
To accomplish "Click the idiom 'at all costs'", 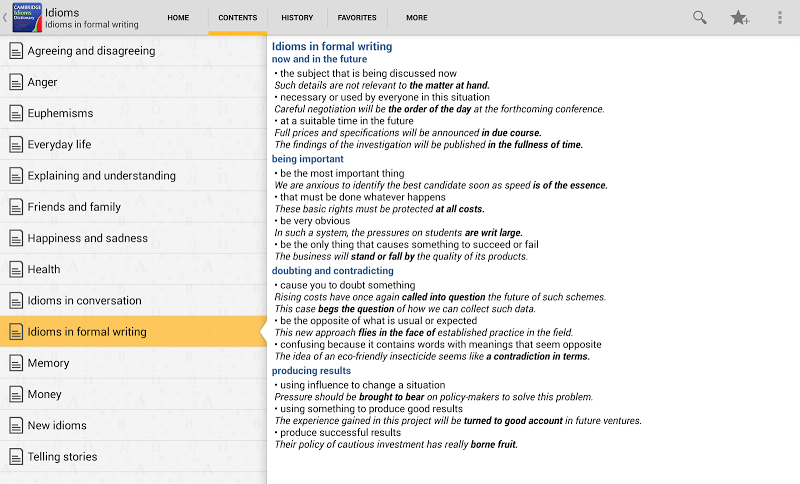I will point(460,209).
